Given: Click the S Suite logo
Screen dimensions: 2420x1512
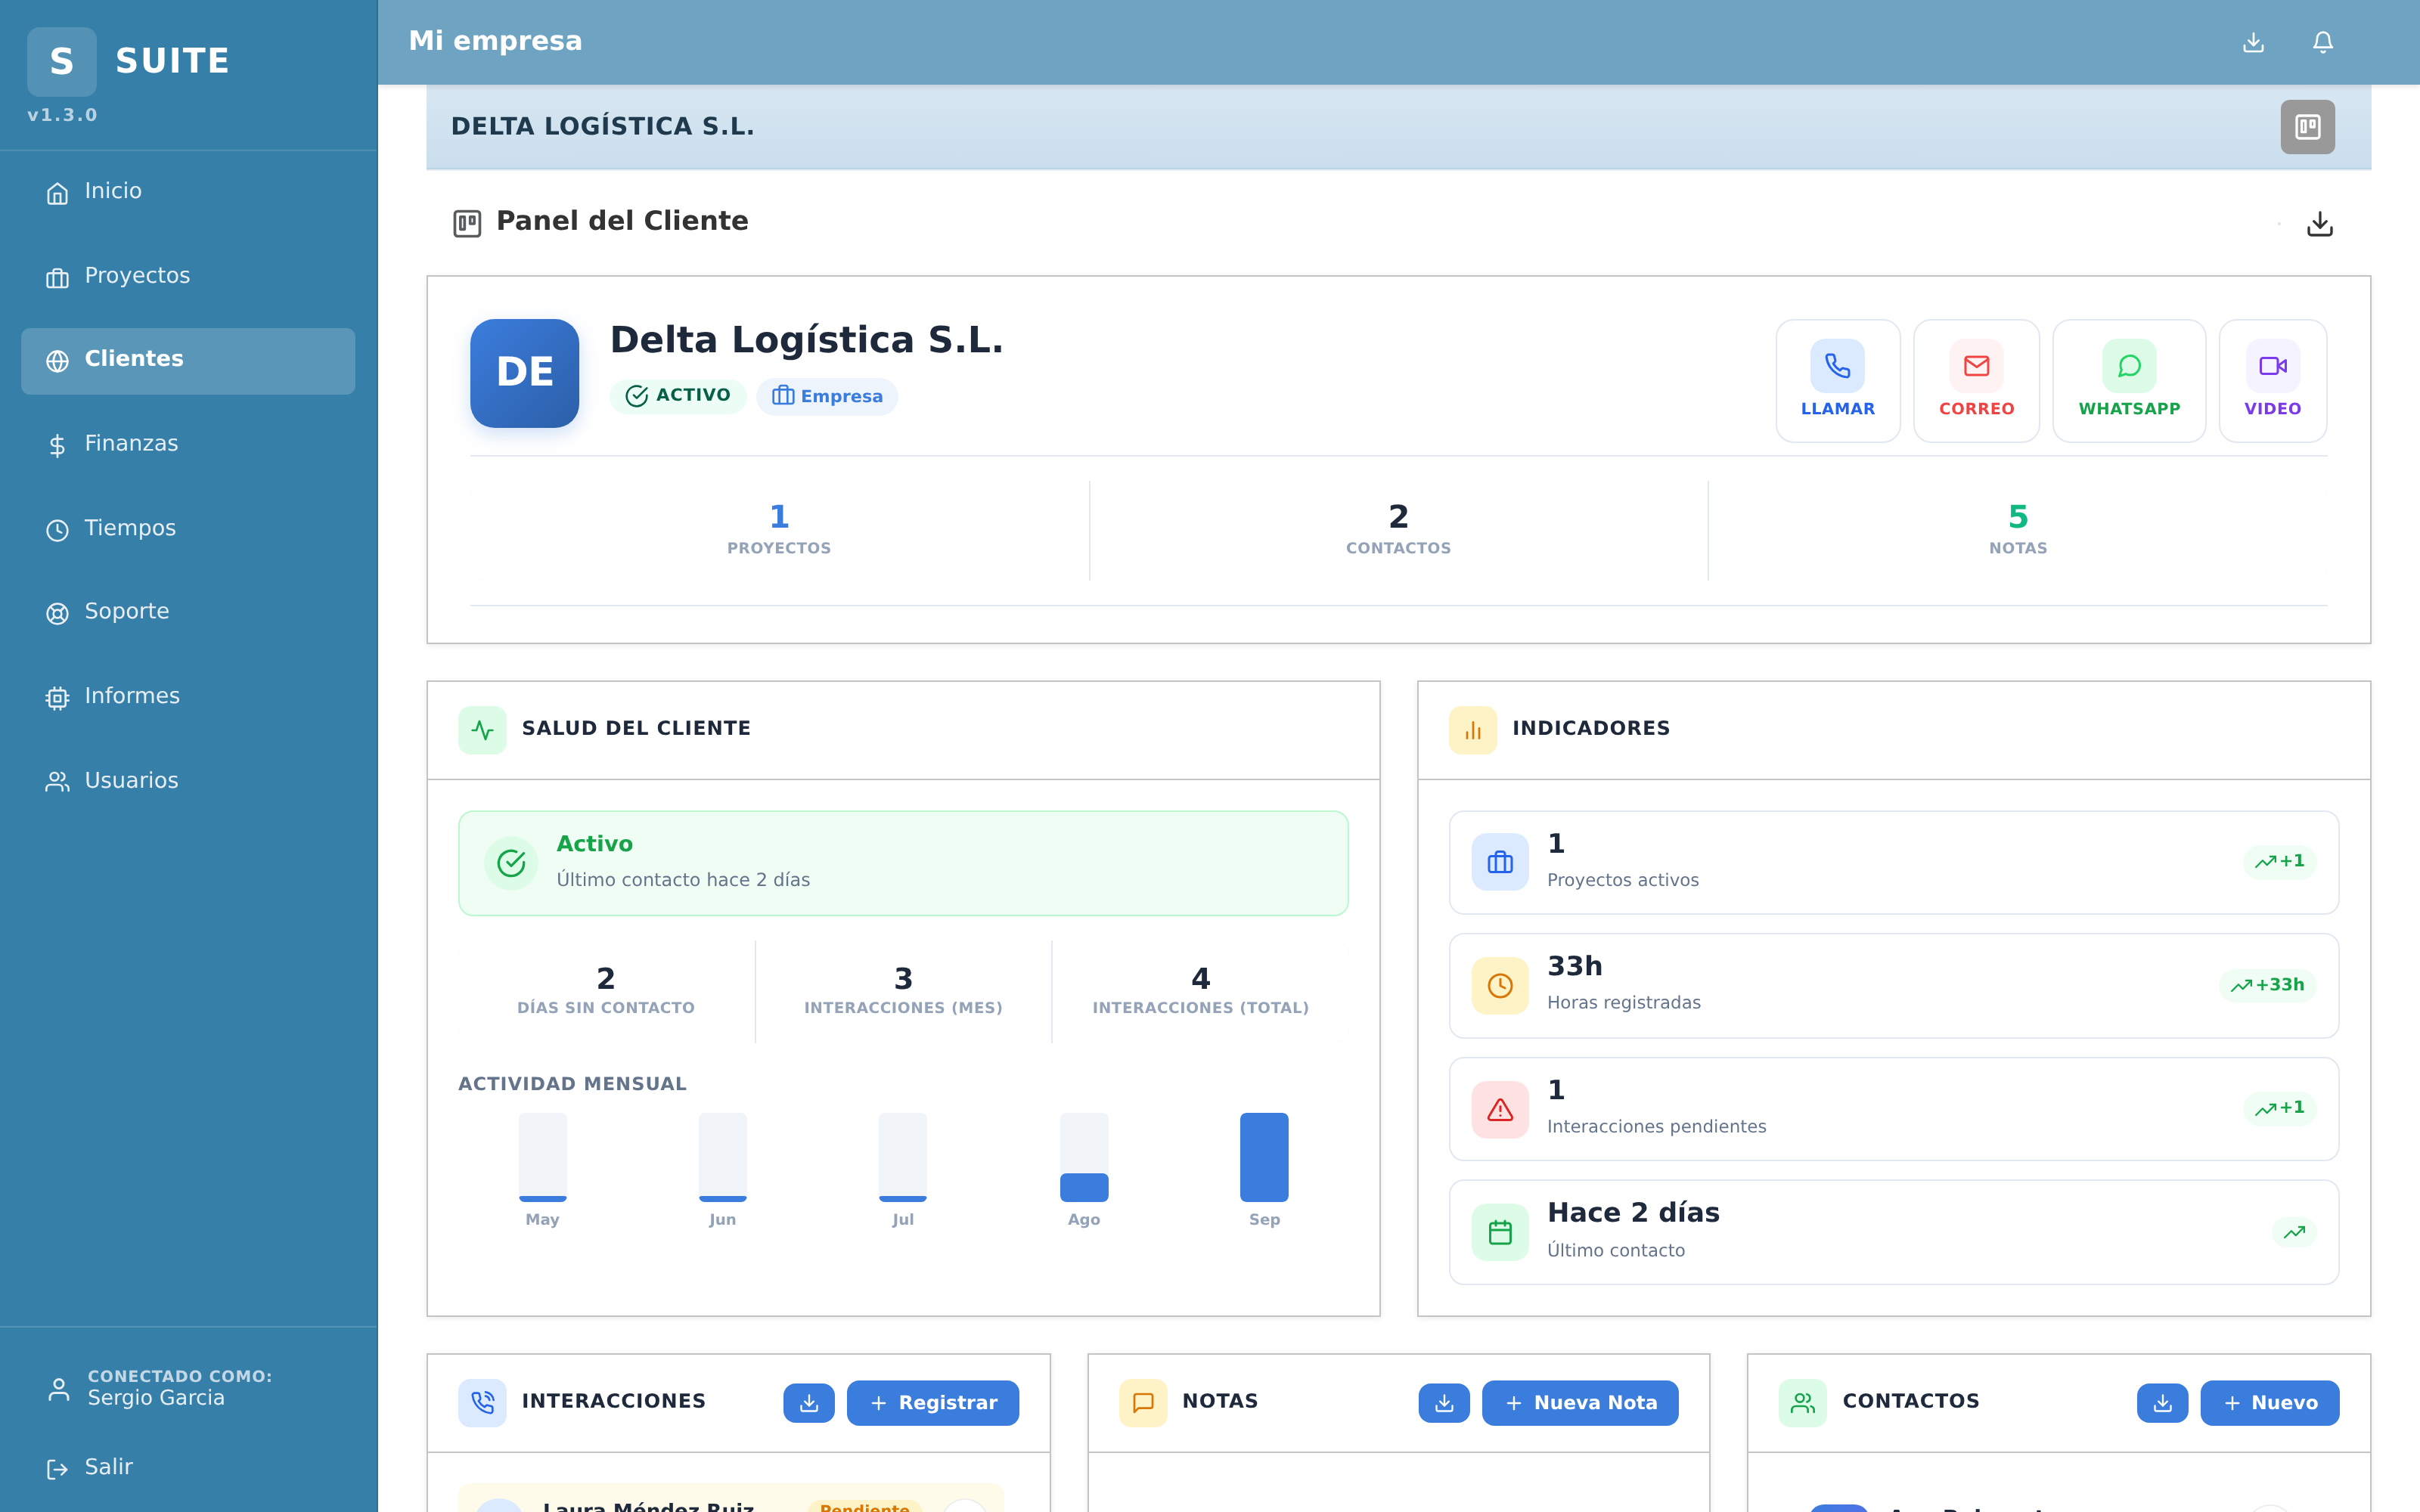Looking at the screenshot, I should coord(62,62).
